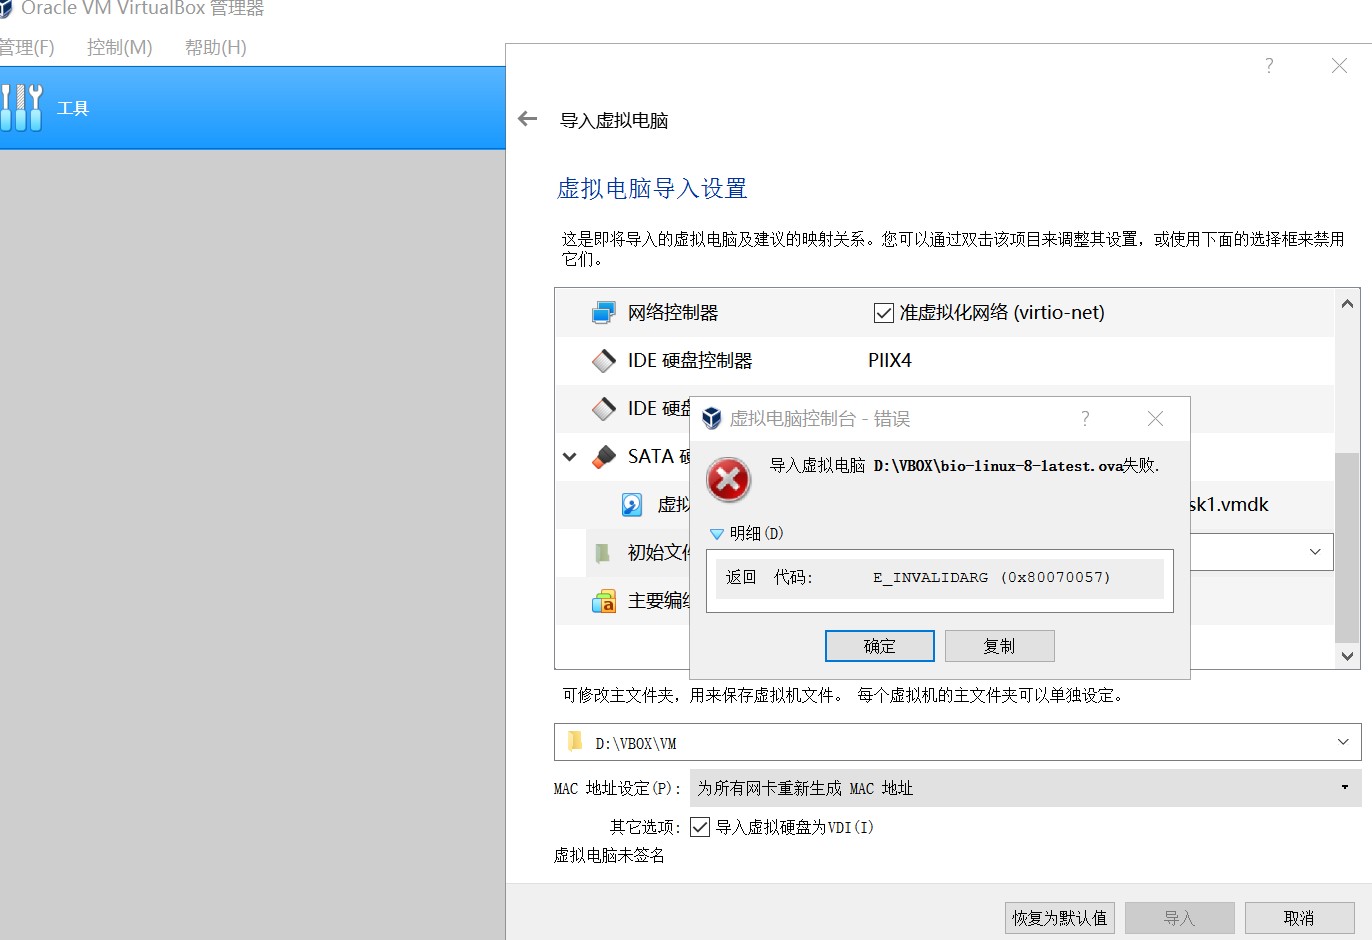Screen dimensions: 1372x940
Task: Collapse the SATA controller tree row
Action: pos(570,457)
